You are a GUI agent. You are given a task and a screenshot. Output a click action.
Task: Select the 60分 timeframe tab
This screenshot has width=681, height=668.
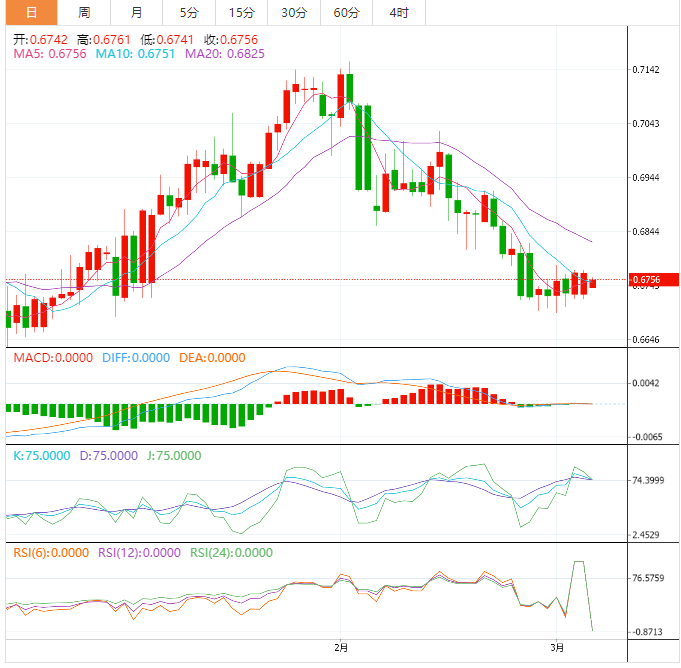pos(346,12)
